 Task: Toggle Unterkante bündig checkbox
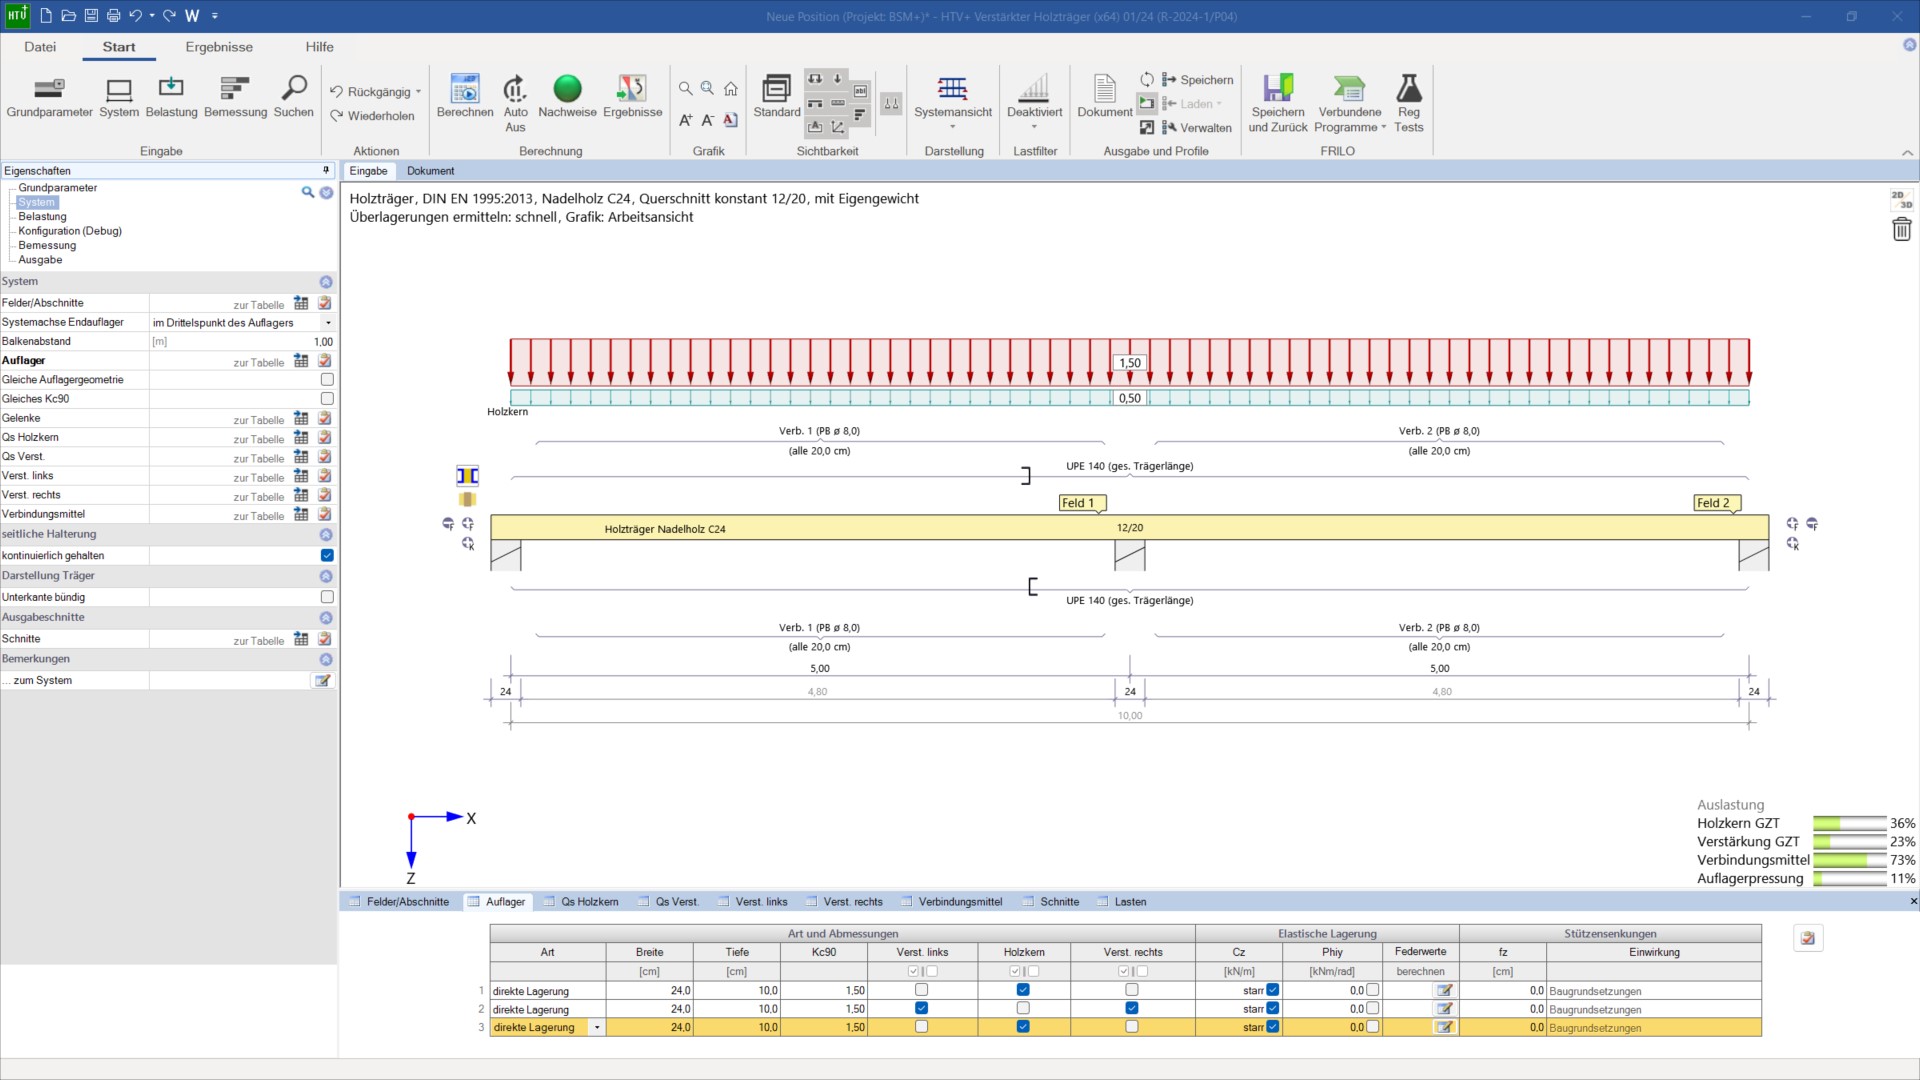(327, 597)
